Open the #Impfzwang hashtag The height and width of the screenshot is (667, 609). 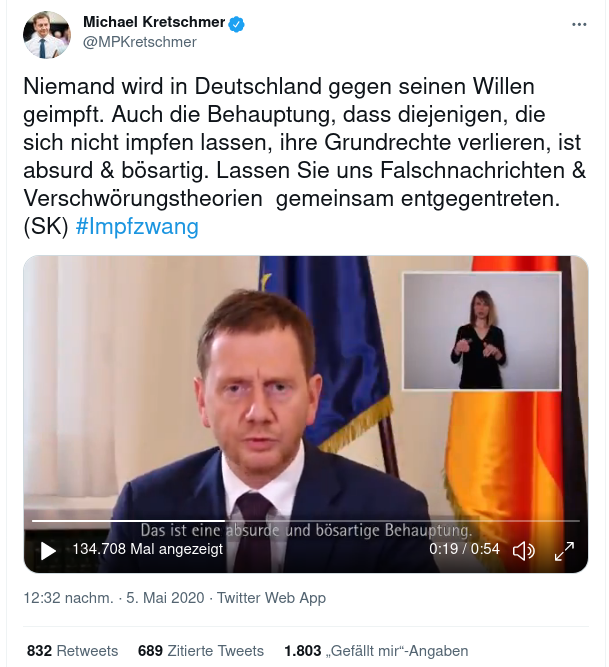tap(137, 226)
